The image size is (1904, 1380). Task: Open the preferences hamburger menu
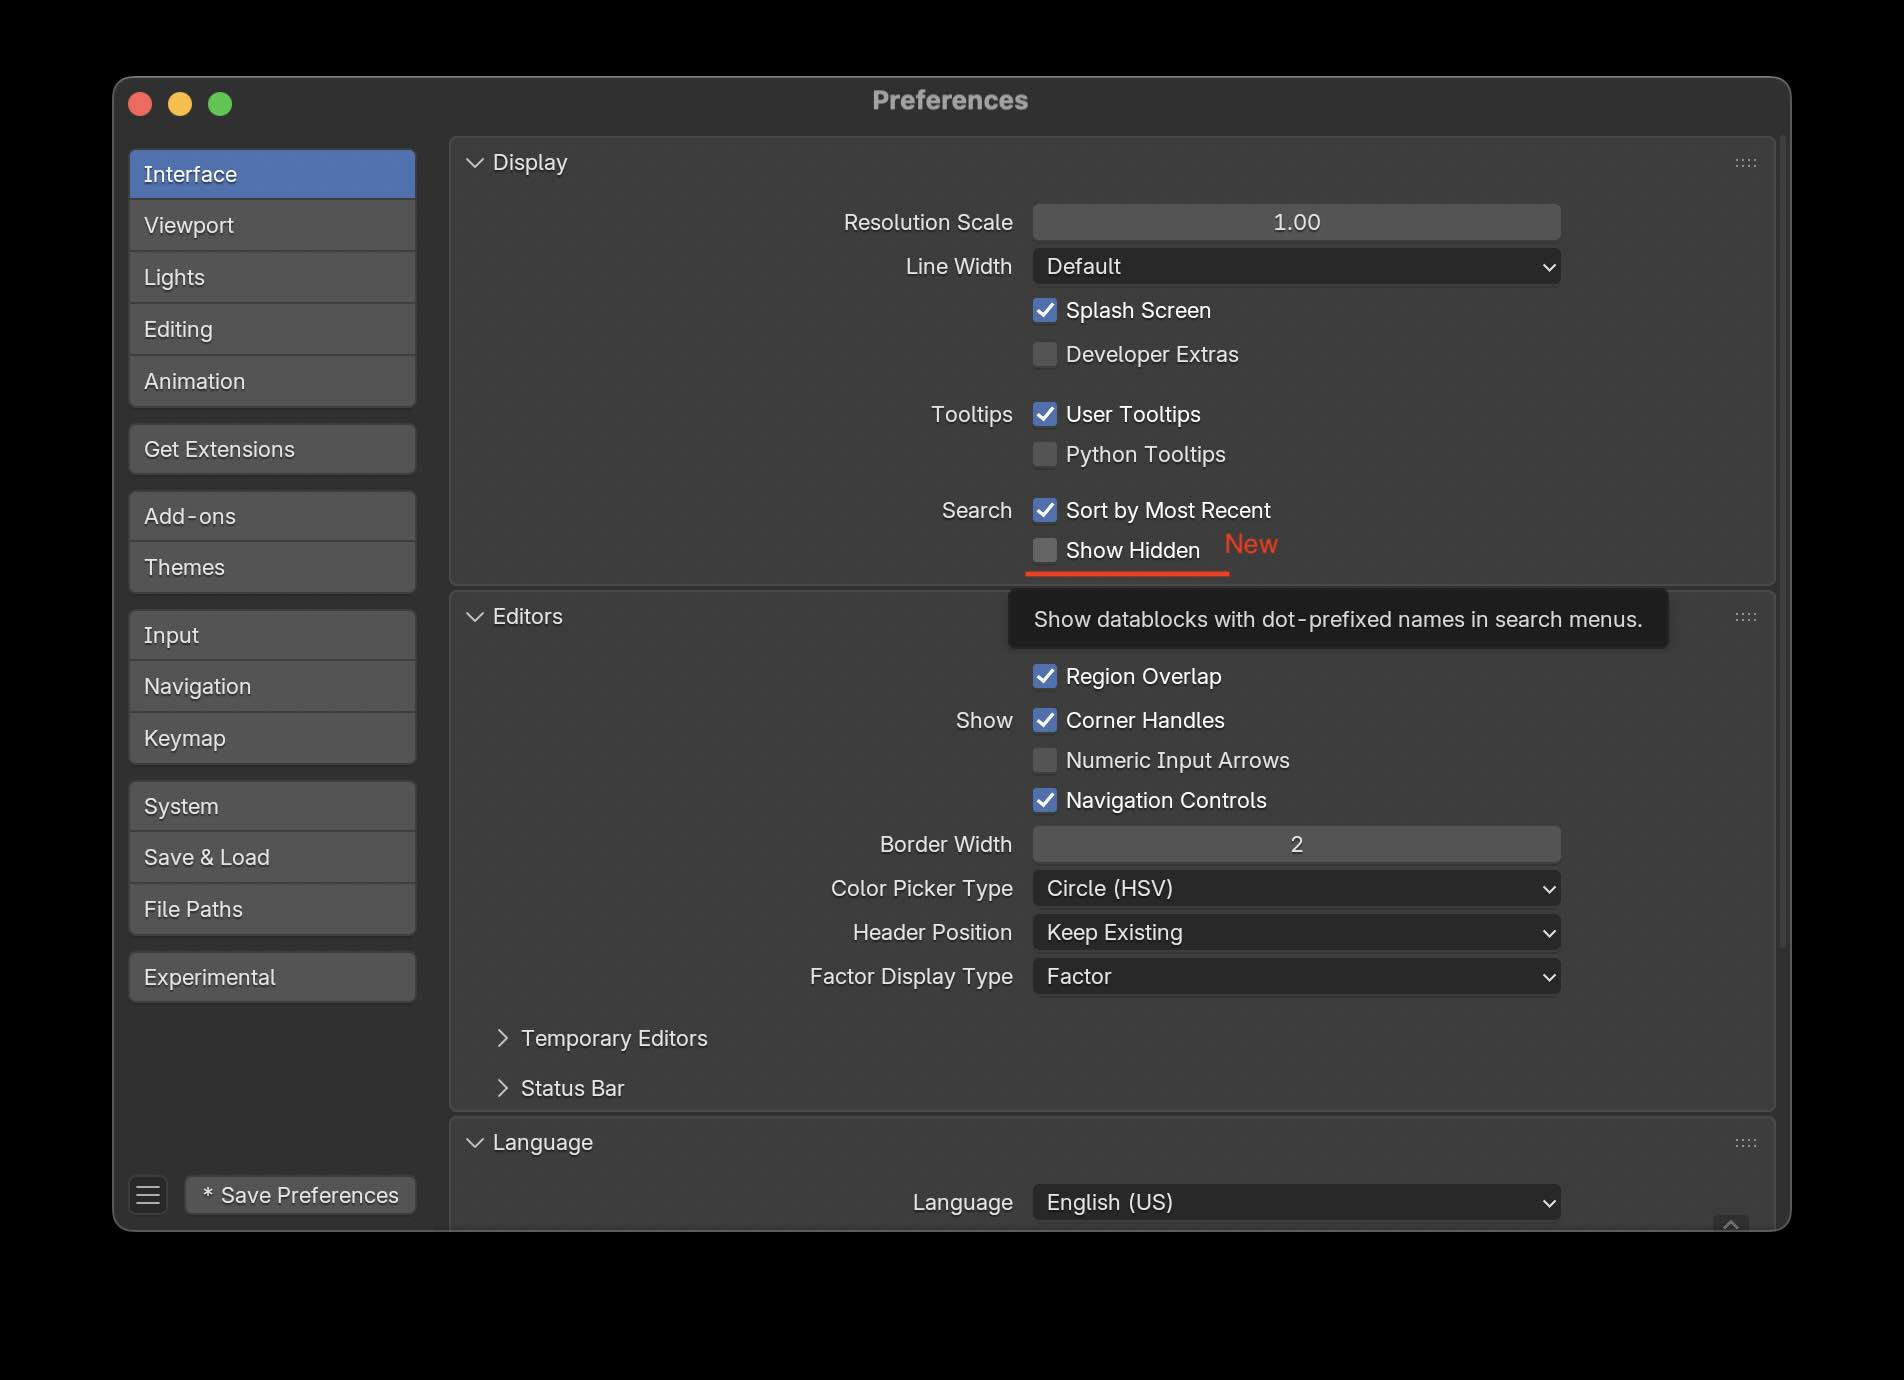point(148,1195)
